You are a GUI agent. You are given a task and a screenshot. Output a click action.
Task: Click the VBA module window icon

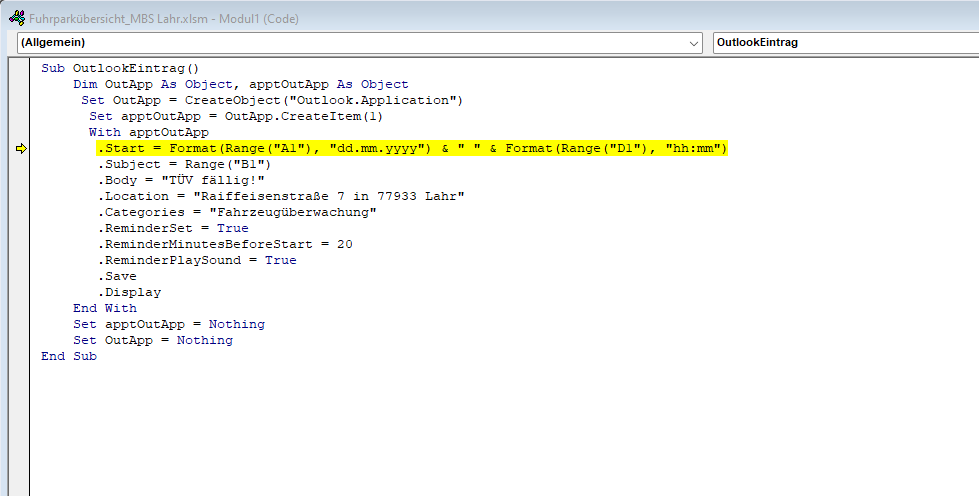click(17, 18)
